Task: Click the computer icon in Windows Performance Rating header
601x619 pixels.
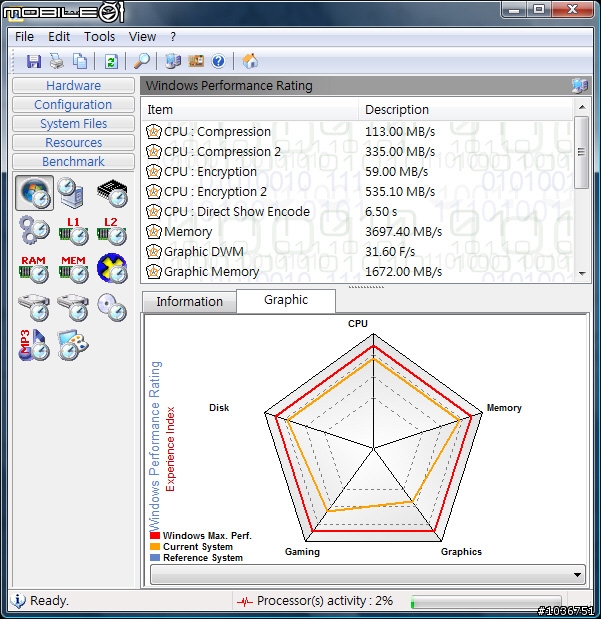Action: [579, 85]
